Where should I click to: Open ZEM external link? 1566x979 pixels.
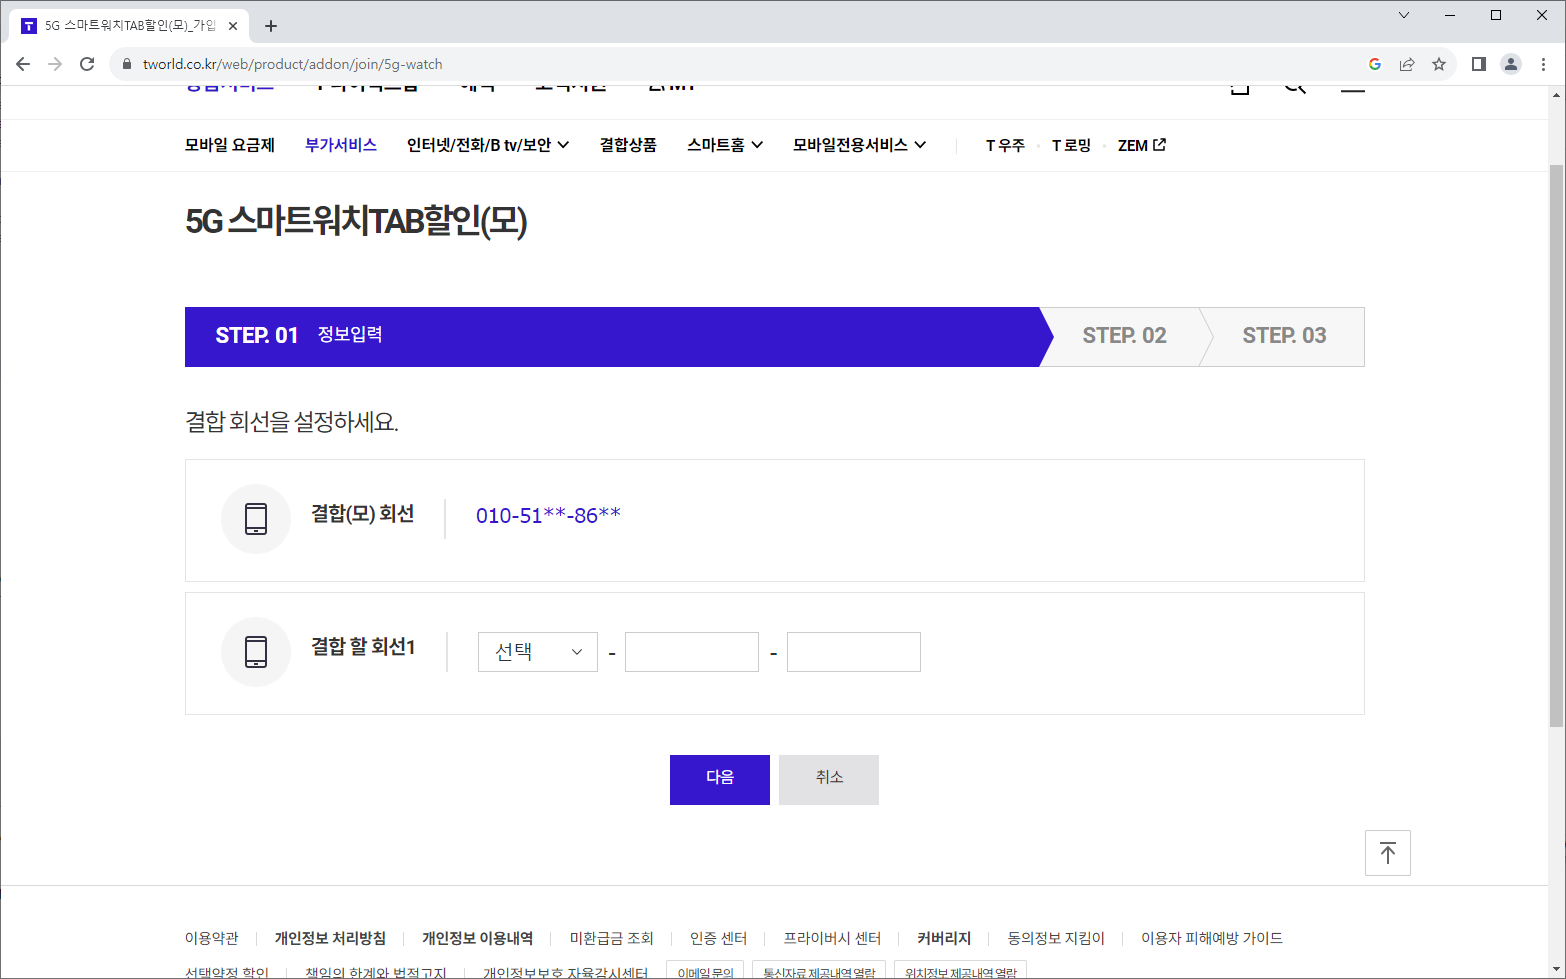1142,145
